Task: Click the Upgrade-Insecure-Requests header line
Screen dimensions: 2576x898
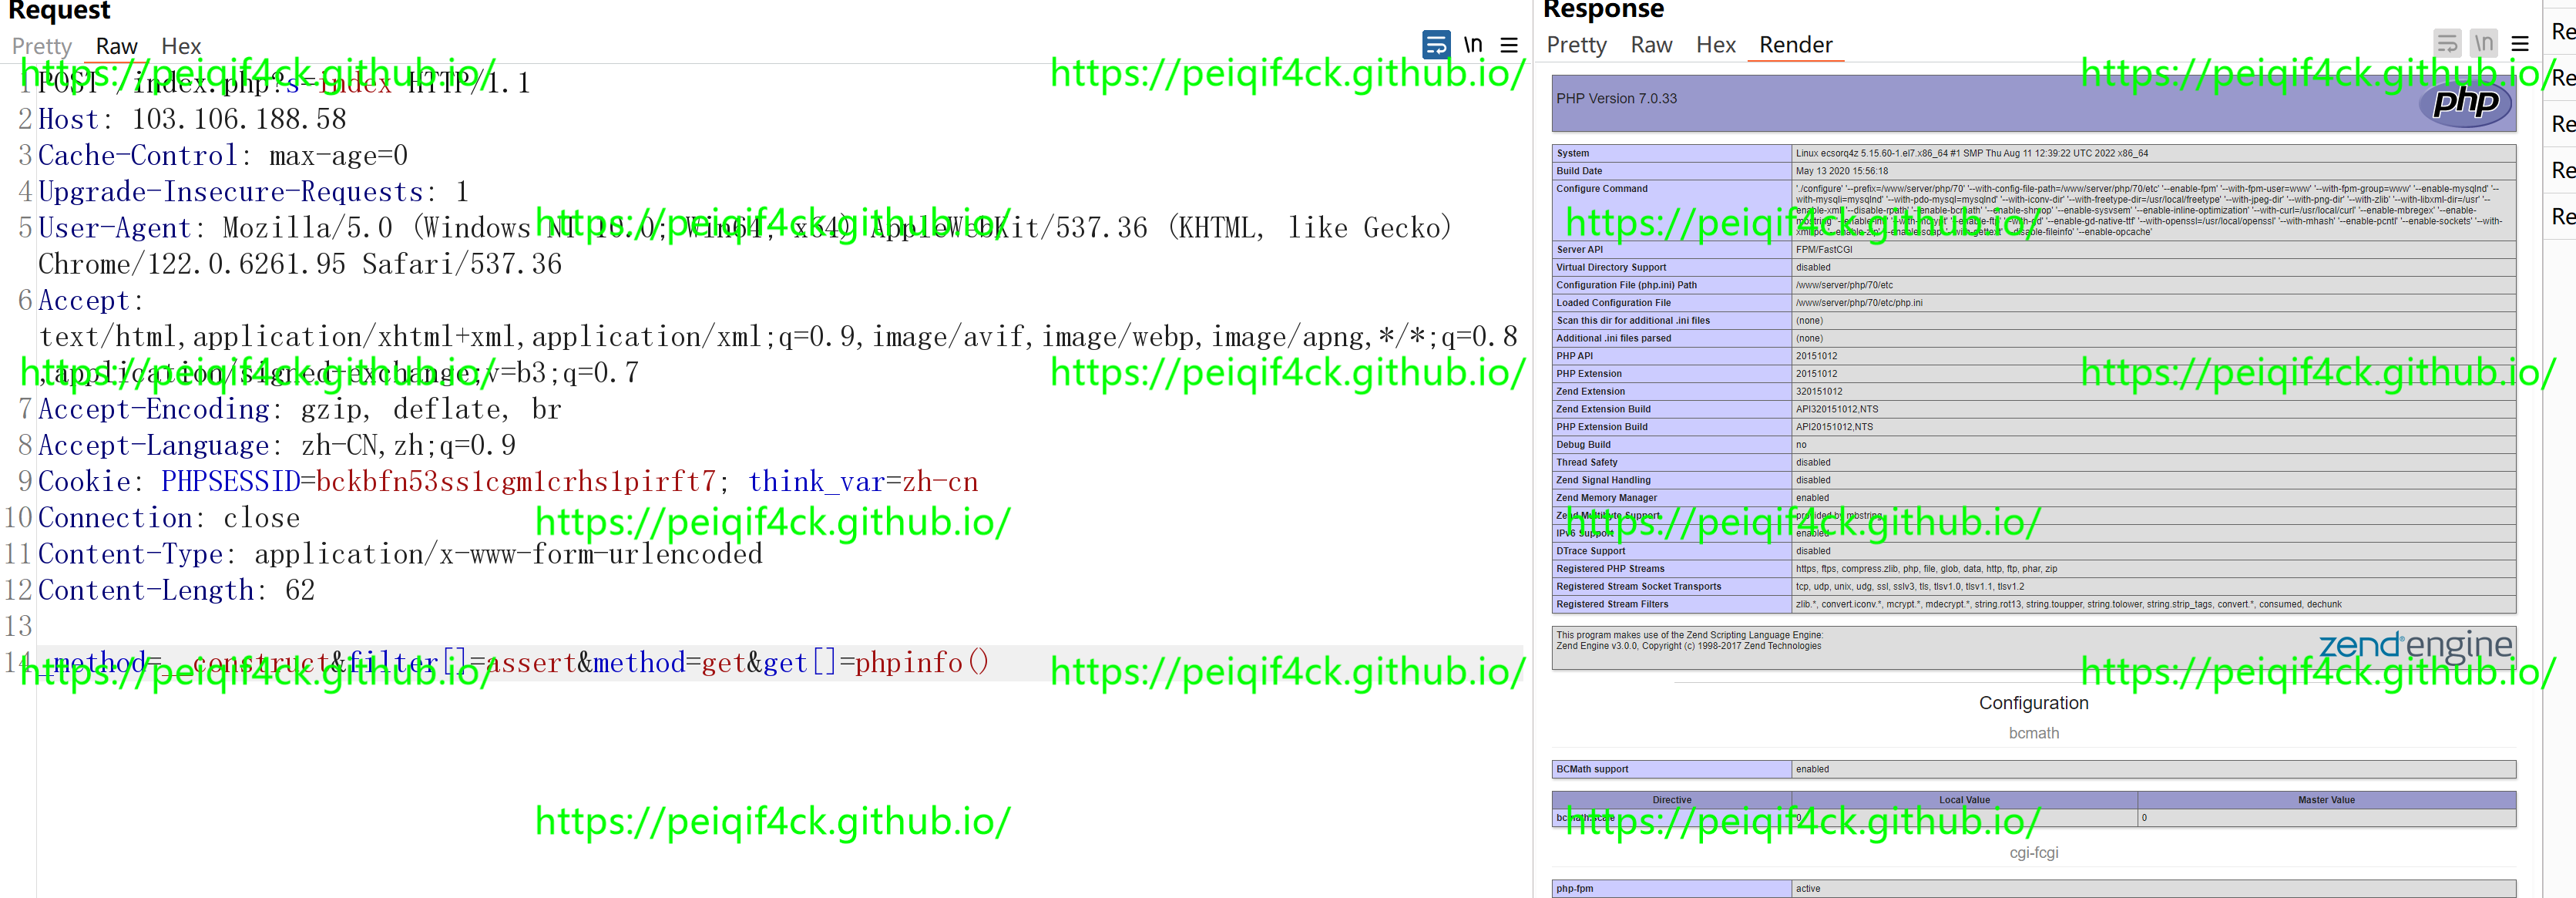Action: coord(253,191)
